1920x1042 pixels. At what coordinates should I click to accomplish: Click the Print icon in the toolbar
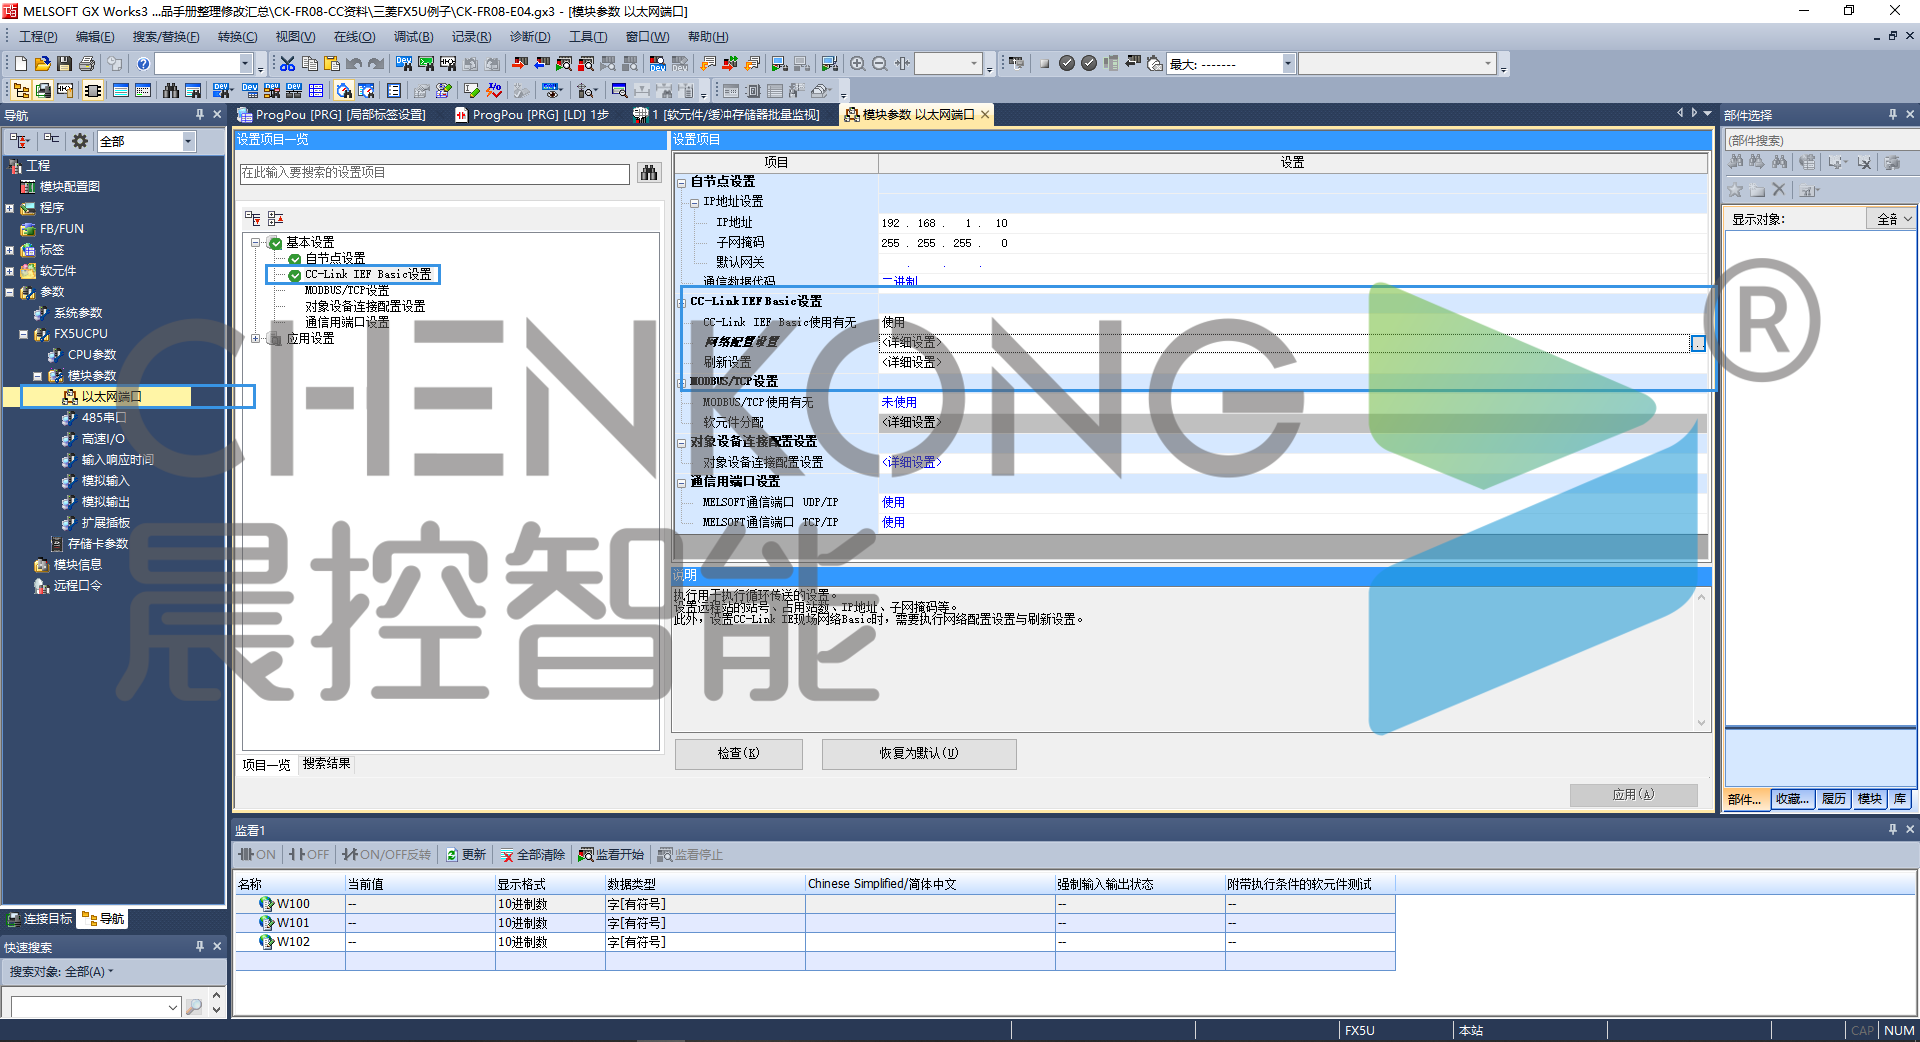(87, 64)
